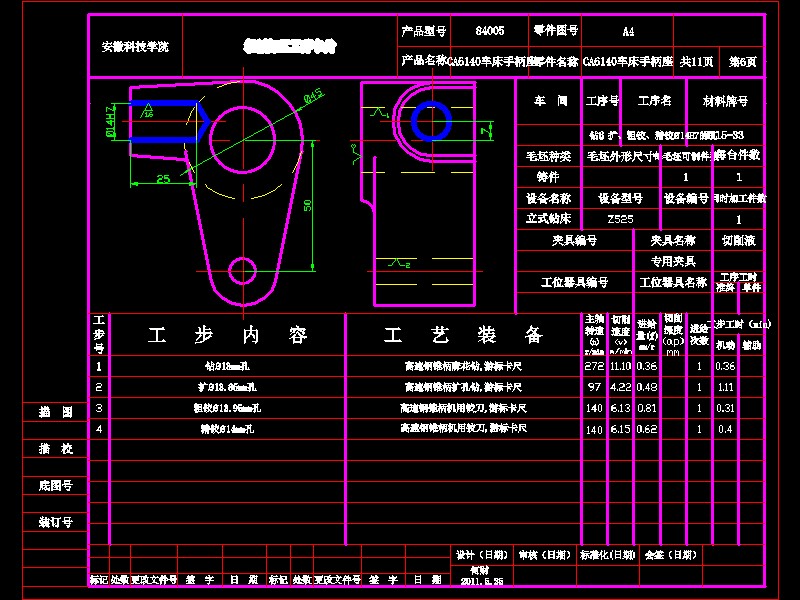Click the 装订号 side label
The image size is (800, 600).
(x=56, y=522)
